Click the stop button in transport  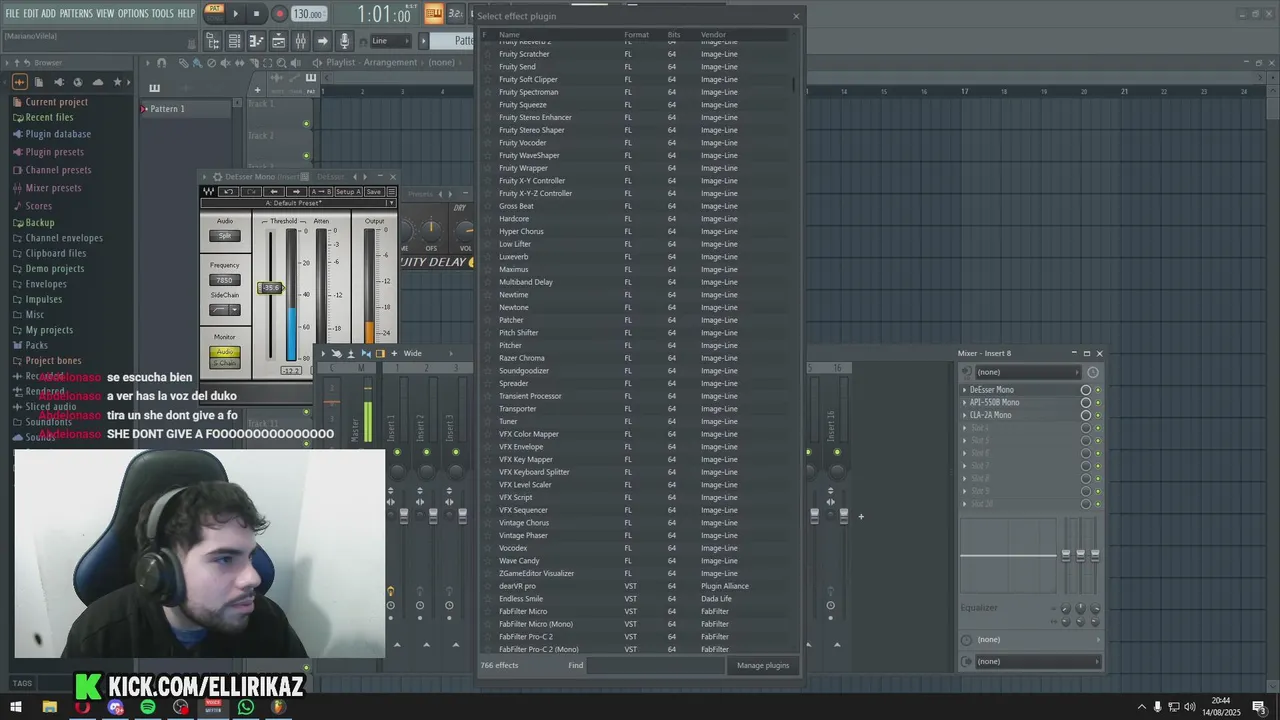256,14
